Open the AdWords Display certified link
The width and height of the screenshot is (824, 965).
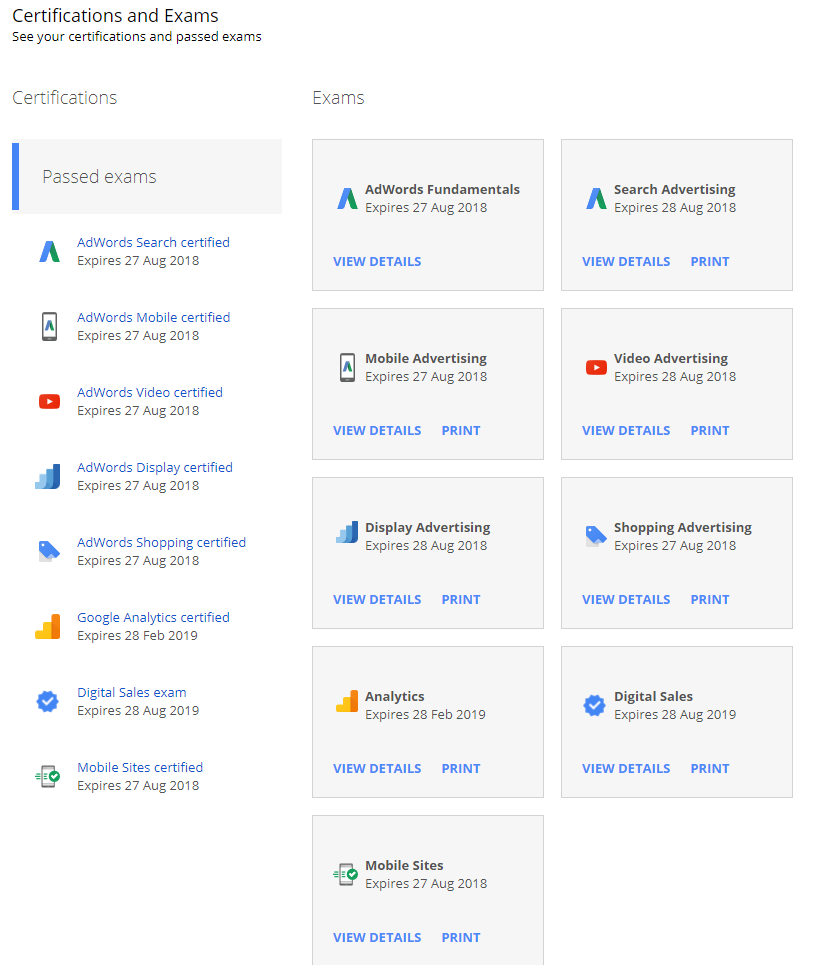click(154, 468)
